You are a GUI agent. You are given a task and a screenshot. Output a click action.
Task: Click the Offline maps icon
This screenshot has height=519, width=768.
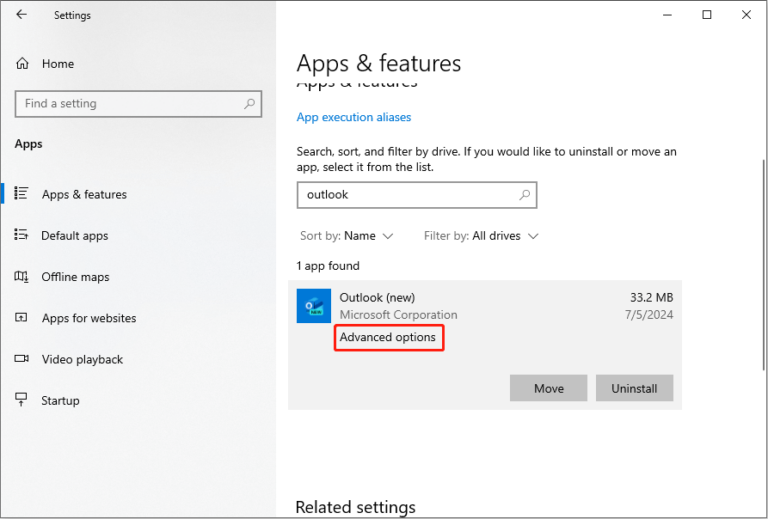click(21, 276)
